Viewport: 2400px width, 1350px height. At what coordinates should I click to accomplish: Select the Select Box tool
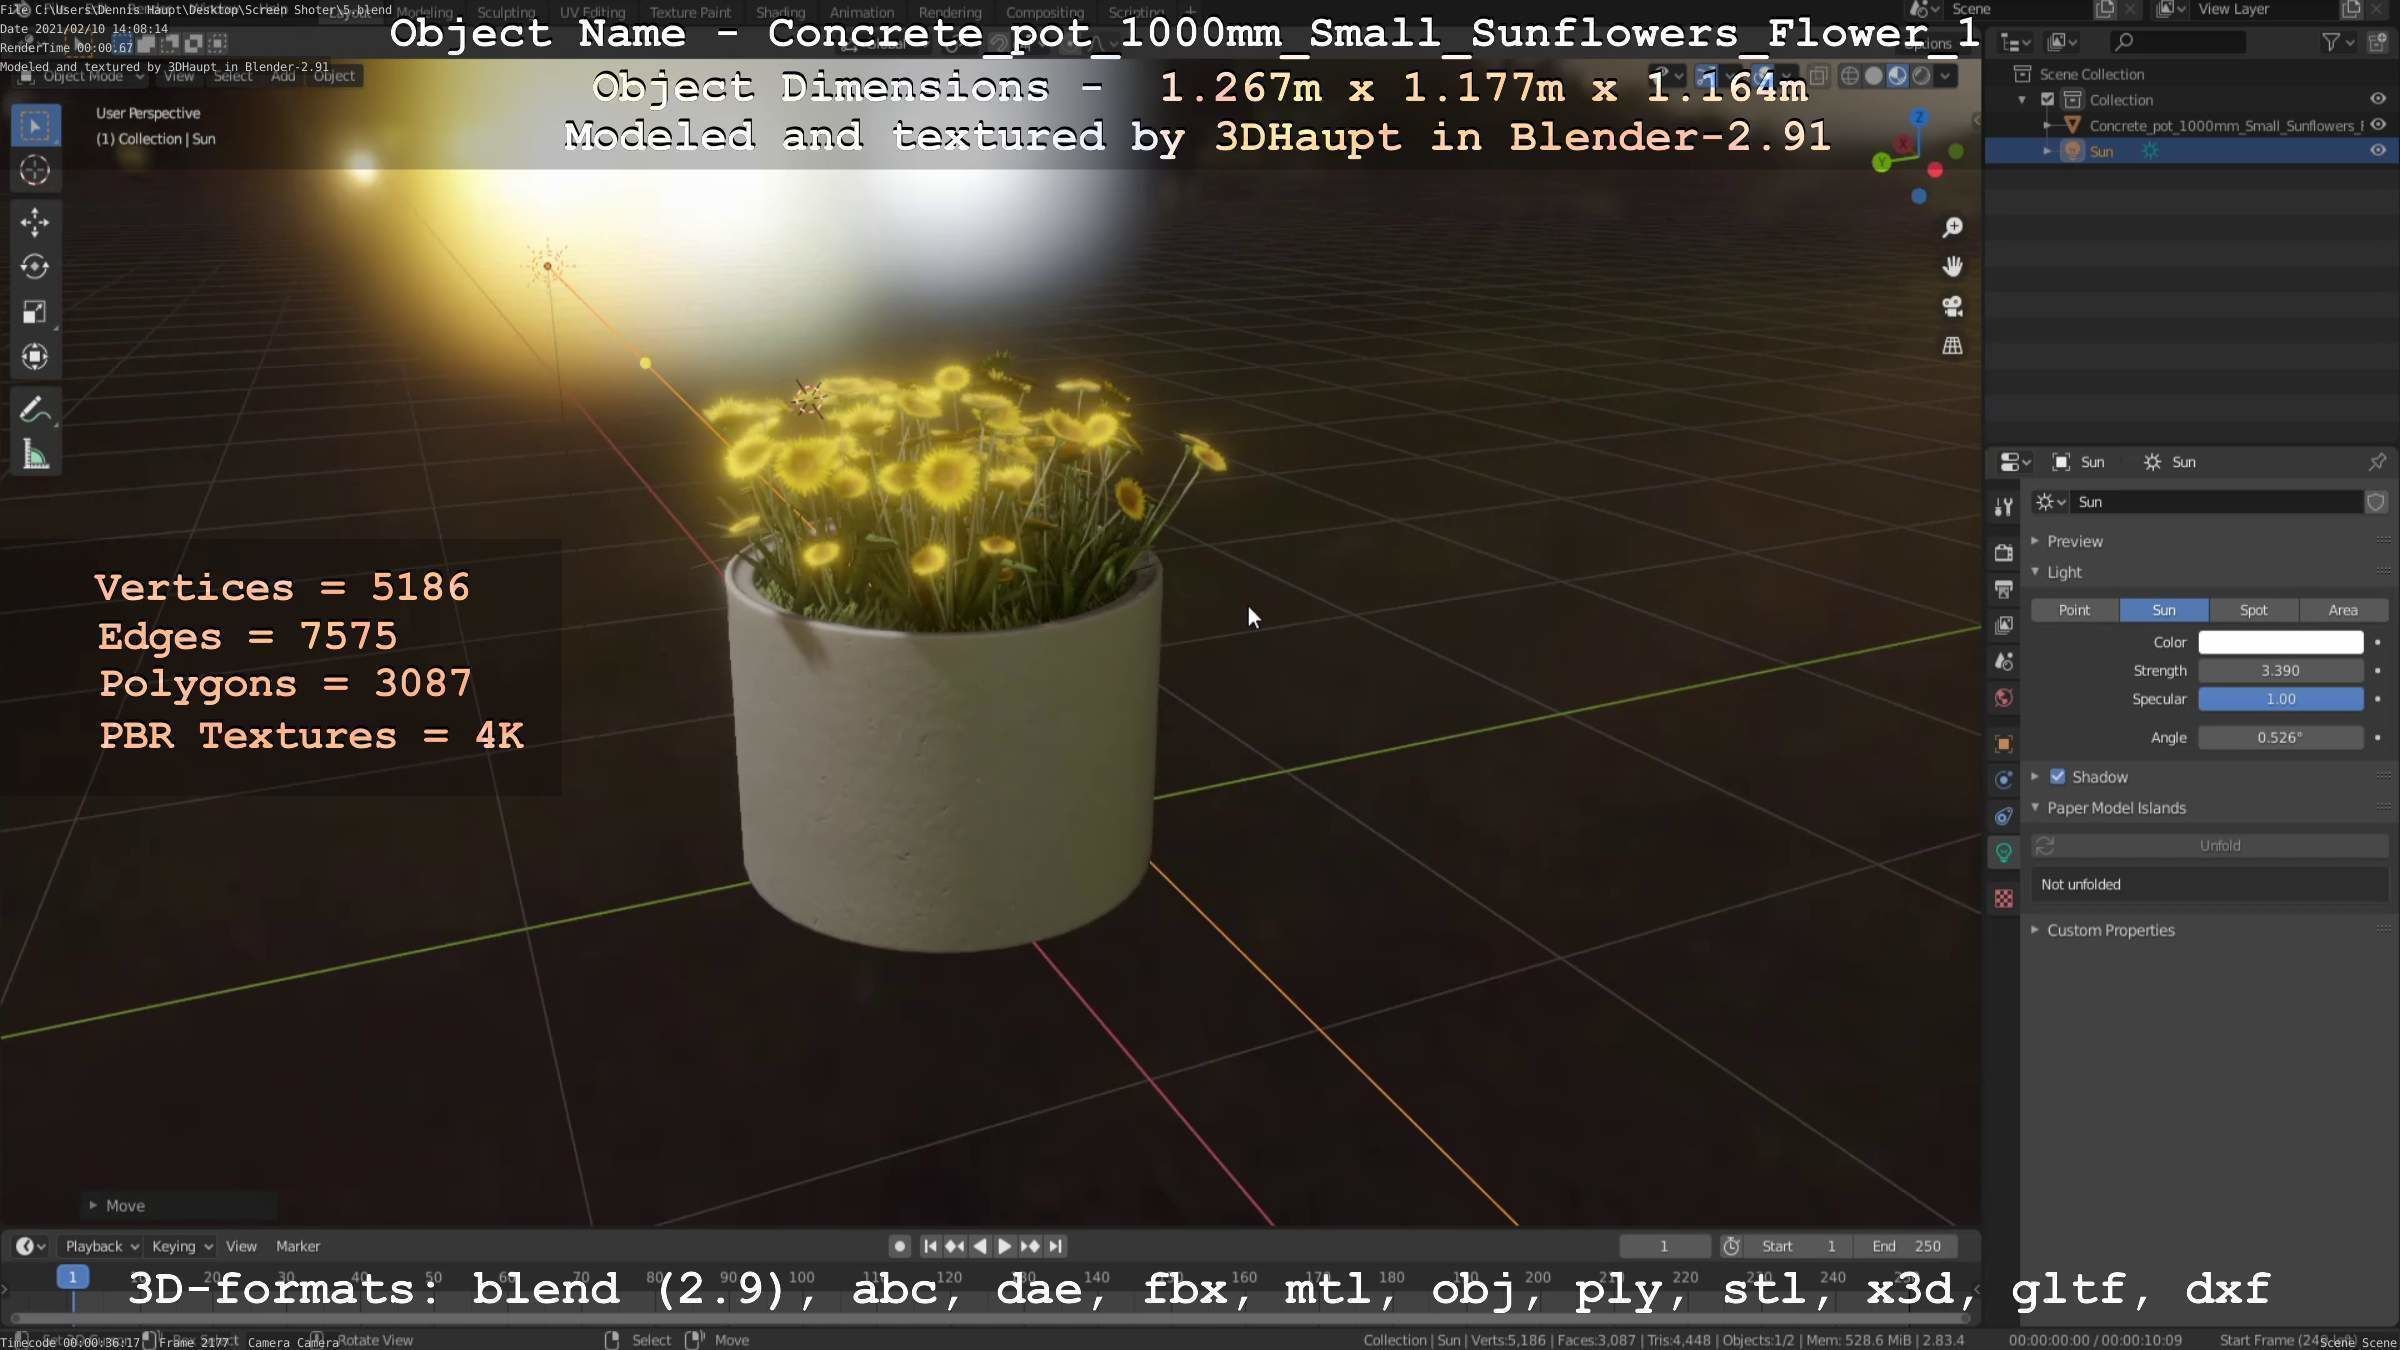[35, 126]
